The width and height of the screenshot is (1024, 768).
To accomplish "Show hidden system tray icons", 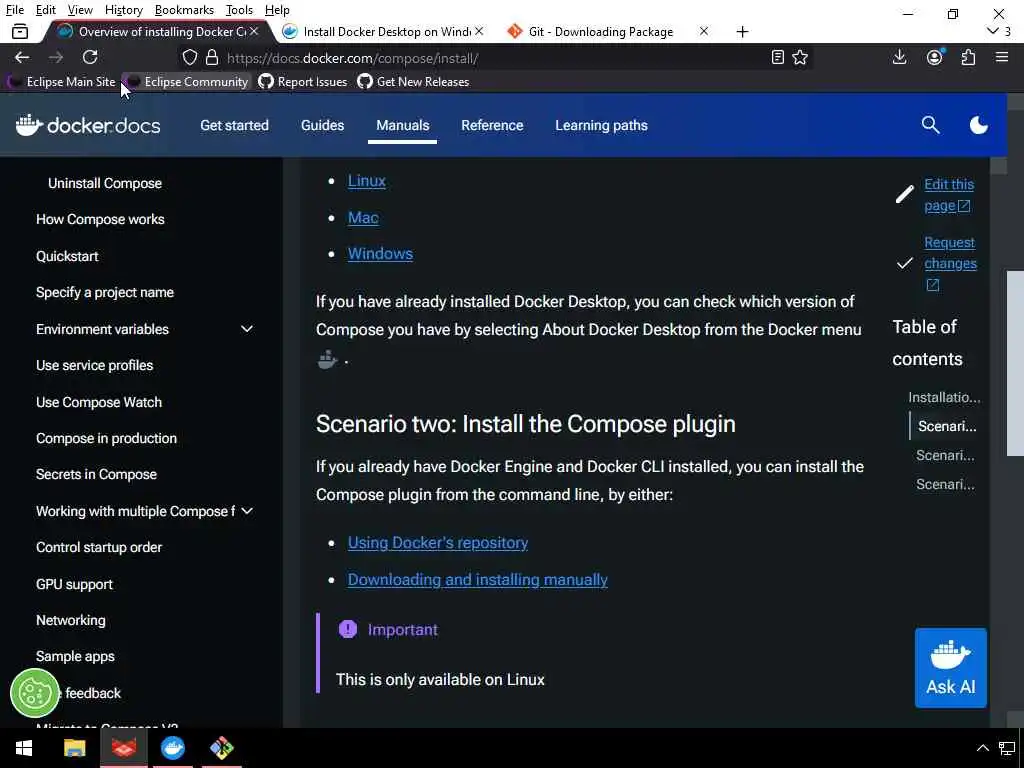I will coord(982,748).
